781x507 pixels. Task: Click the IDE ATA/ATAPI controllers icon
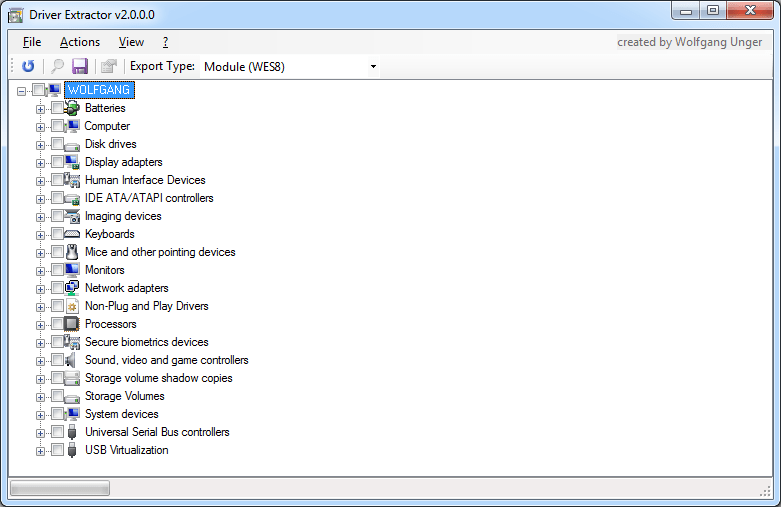click(x=72, y=199)
